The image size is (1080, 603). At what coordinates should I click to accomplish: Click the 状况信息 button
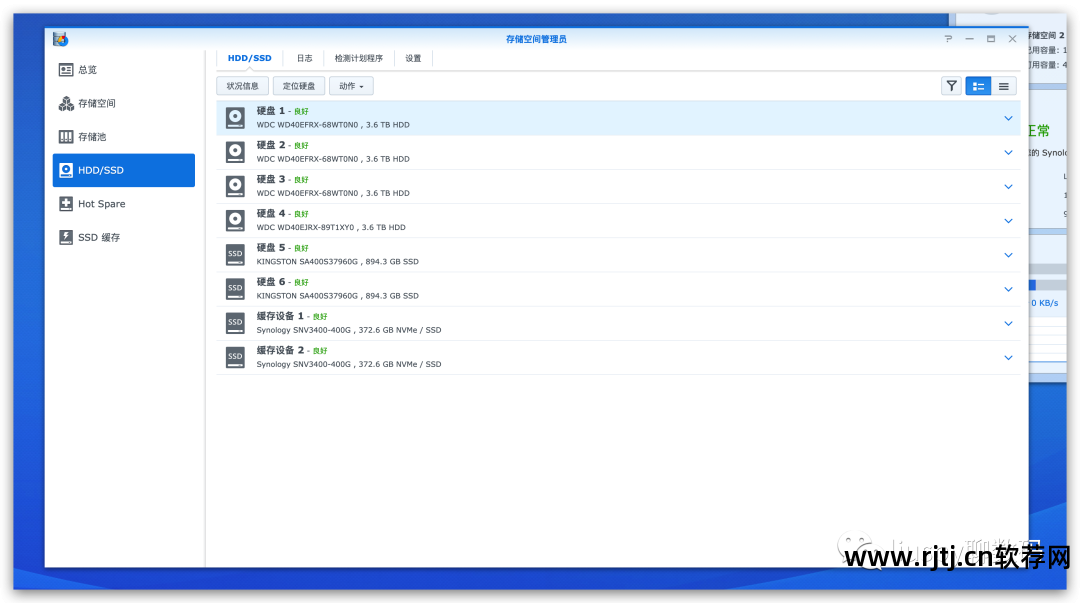coord(242,86)
